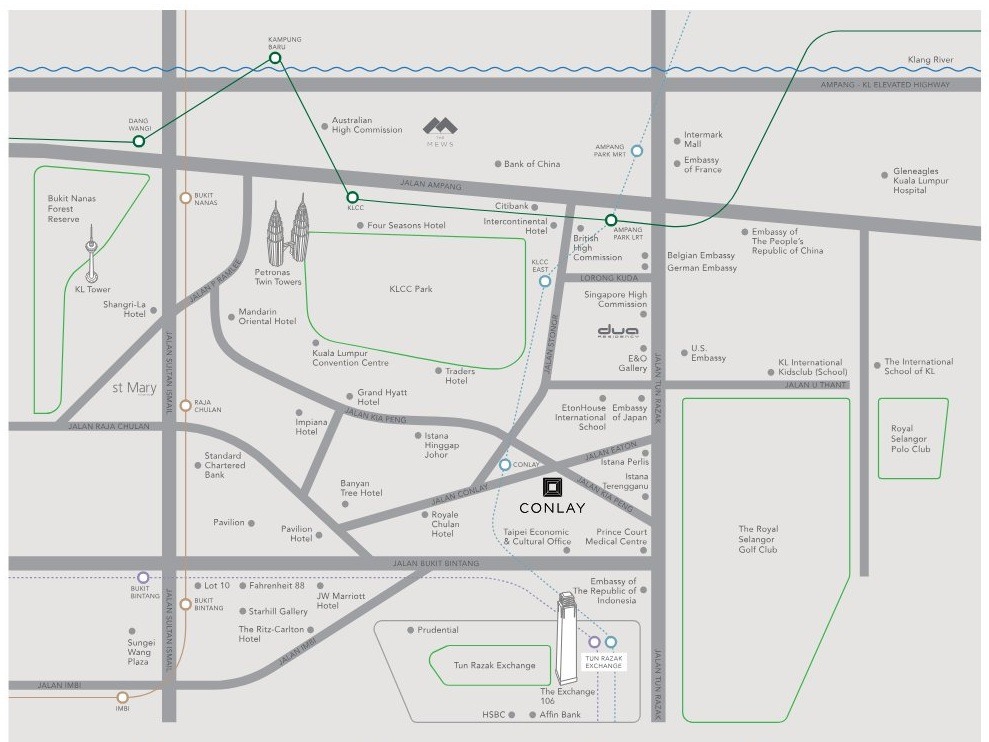Image resolution: width=989 pixels, height=742 pixels.
Task: Click the Pavilion location dot
Action: pos(251,523)
